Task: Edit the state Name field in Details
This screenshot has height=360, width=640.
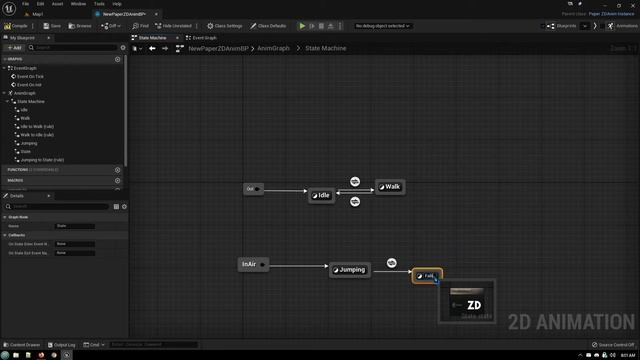Action: point(75,226)
